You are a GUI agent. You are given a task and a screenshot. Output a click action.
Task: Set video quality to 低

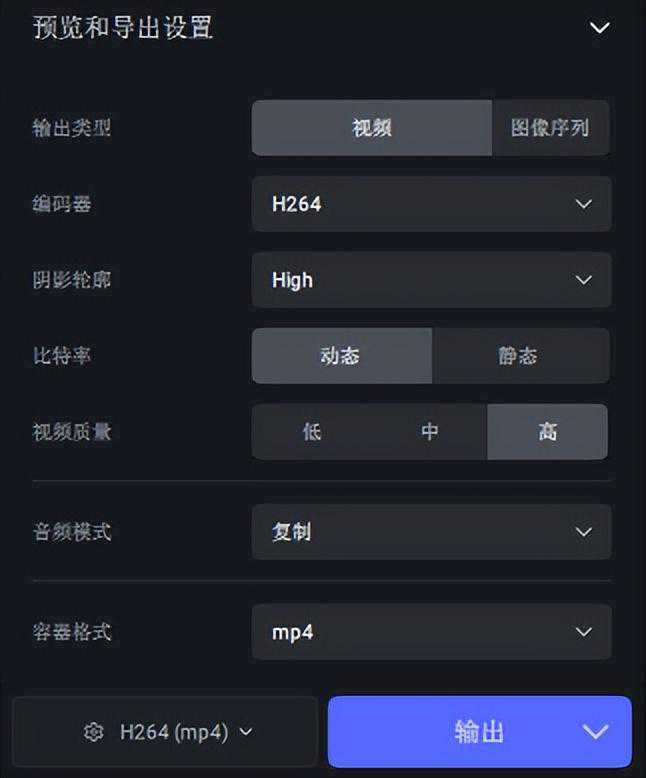coord(311,432)
